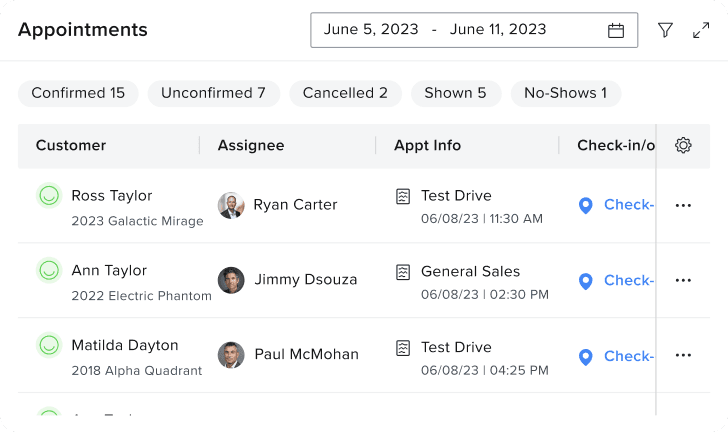Open more options for Matilda Dayton row
Screen dimensions: 728x432
pyautogui.click(x=683, y=355)
